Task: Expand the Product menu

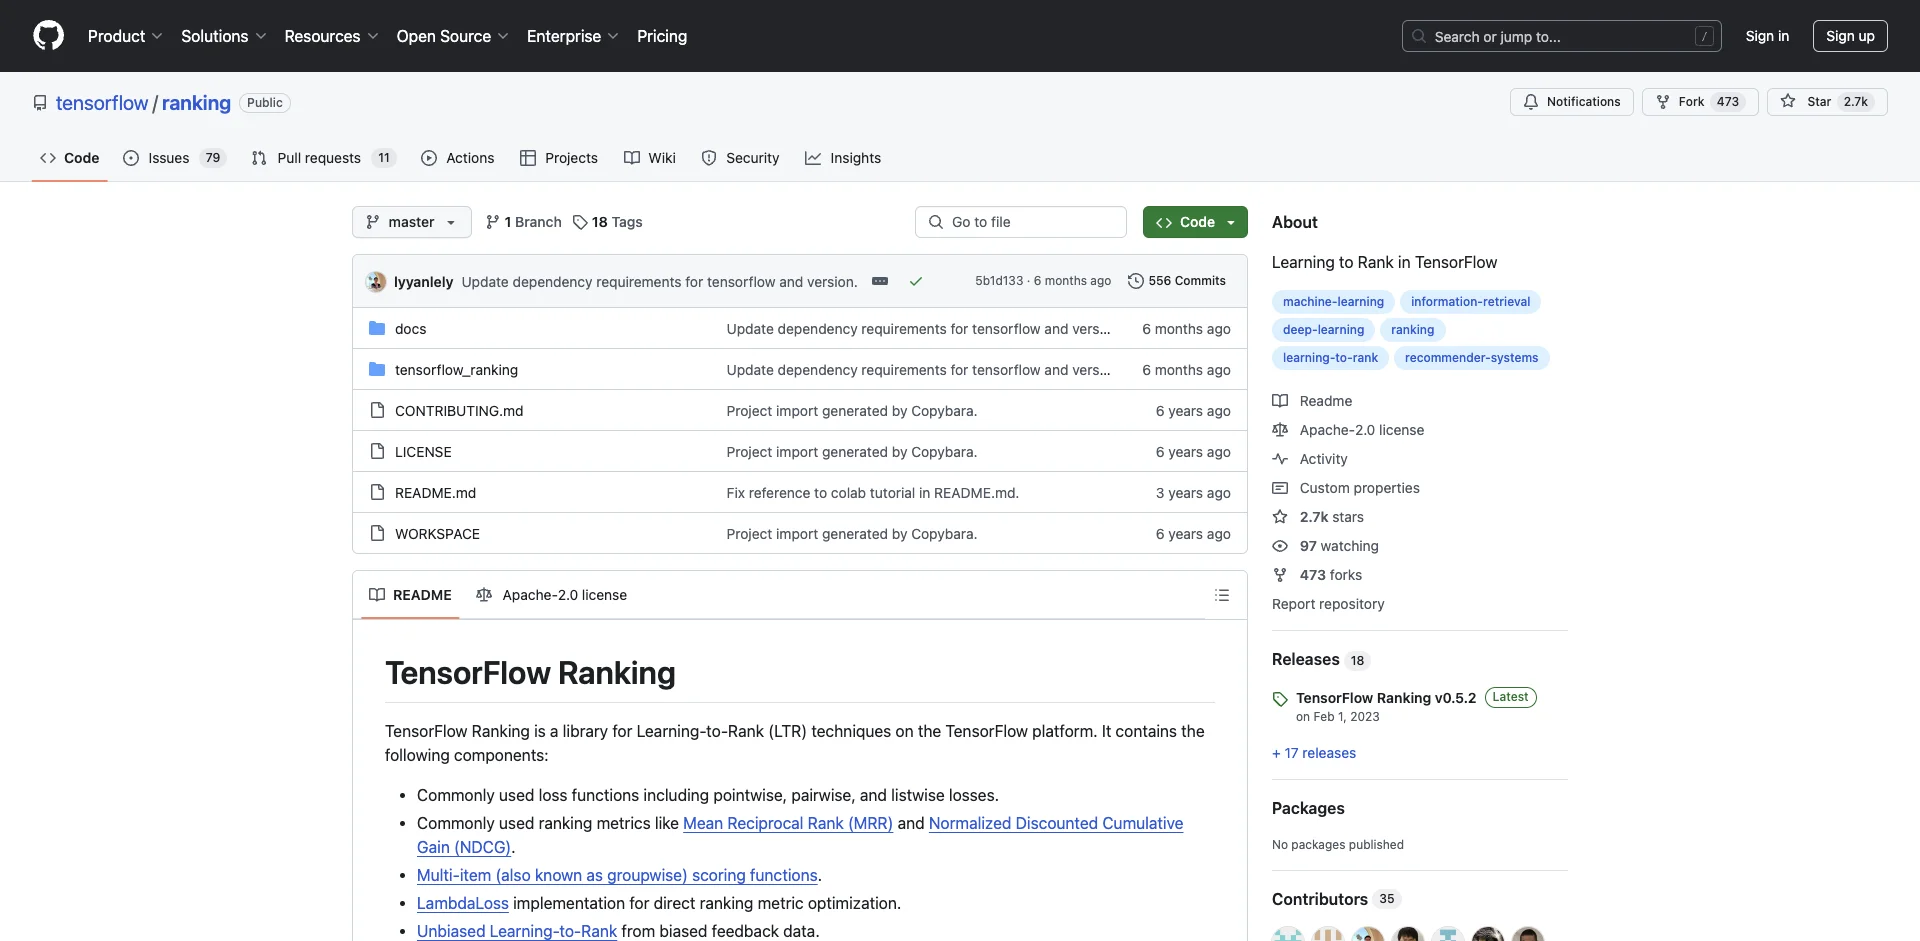Action: 125,36
